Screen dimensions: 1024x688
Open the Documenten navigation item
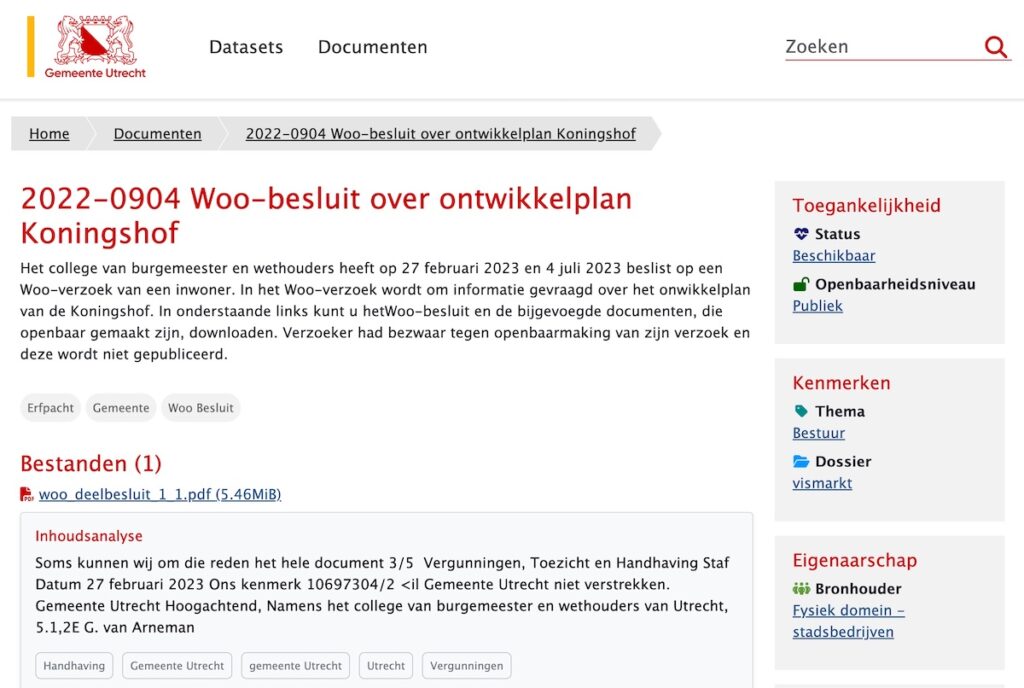point(372,47)
